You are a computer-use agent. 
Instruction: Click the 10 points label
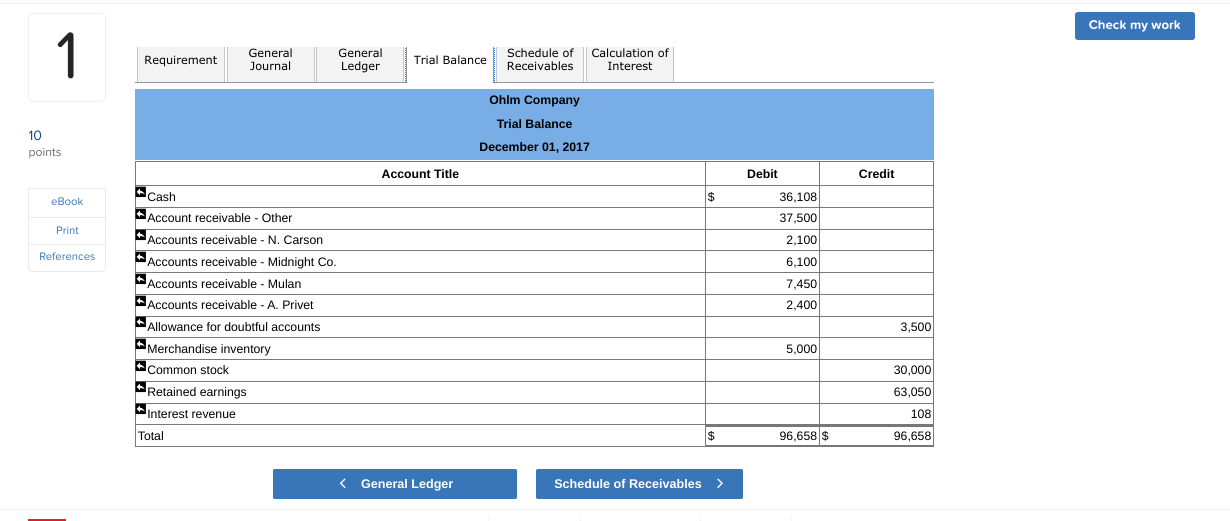coord(45,143)
